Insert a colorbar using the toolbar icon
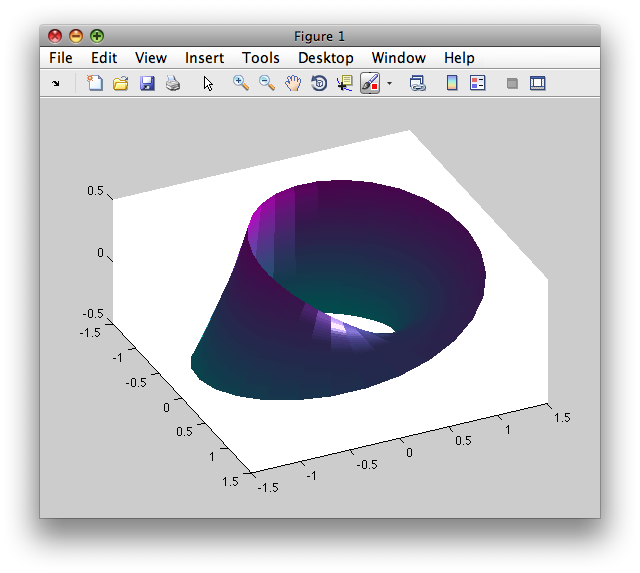Viewport: 640px width, 573px height. (x=452, y=83)
